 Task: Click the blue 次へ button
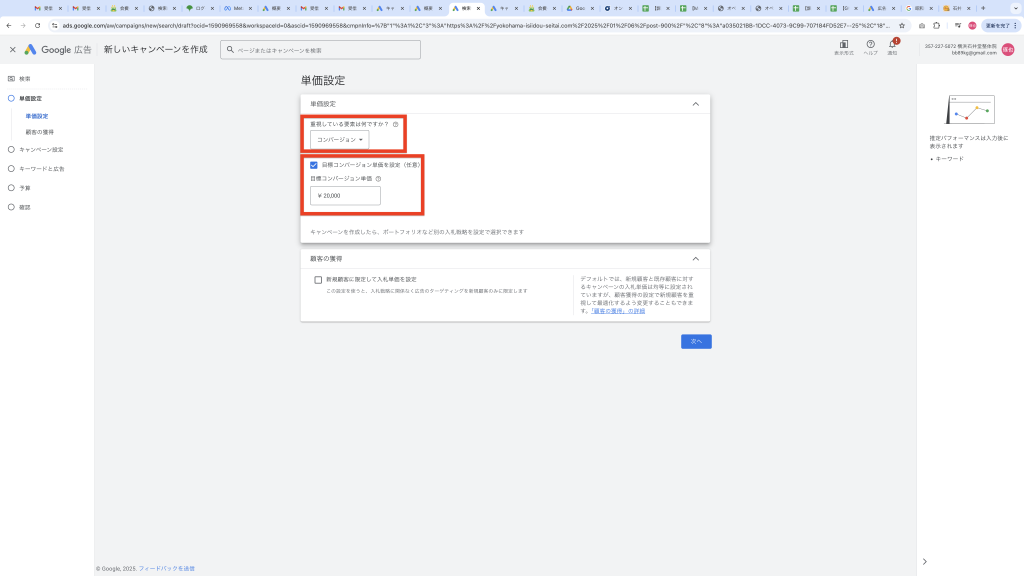[696, 341]
